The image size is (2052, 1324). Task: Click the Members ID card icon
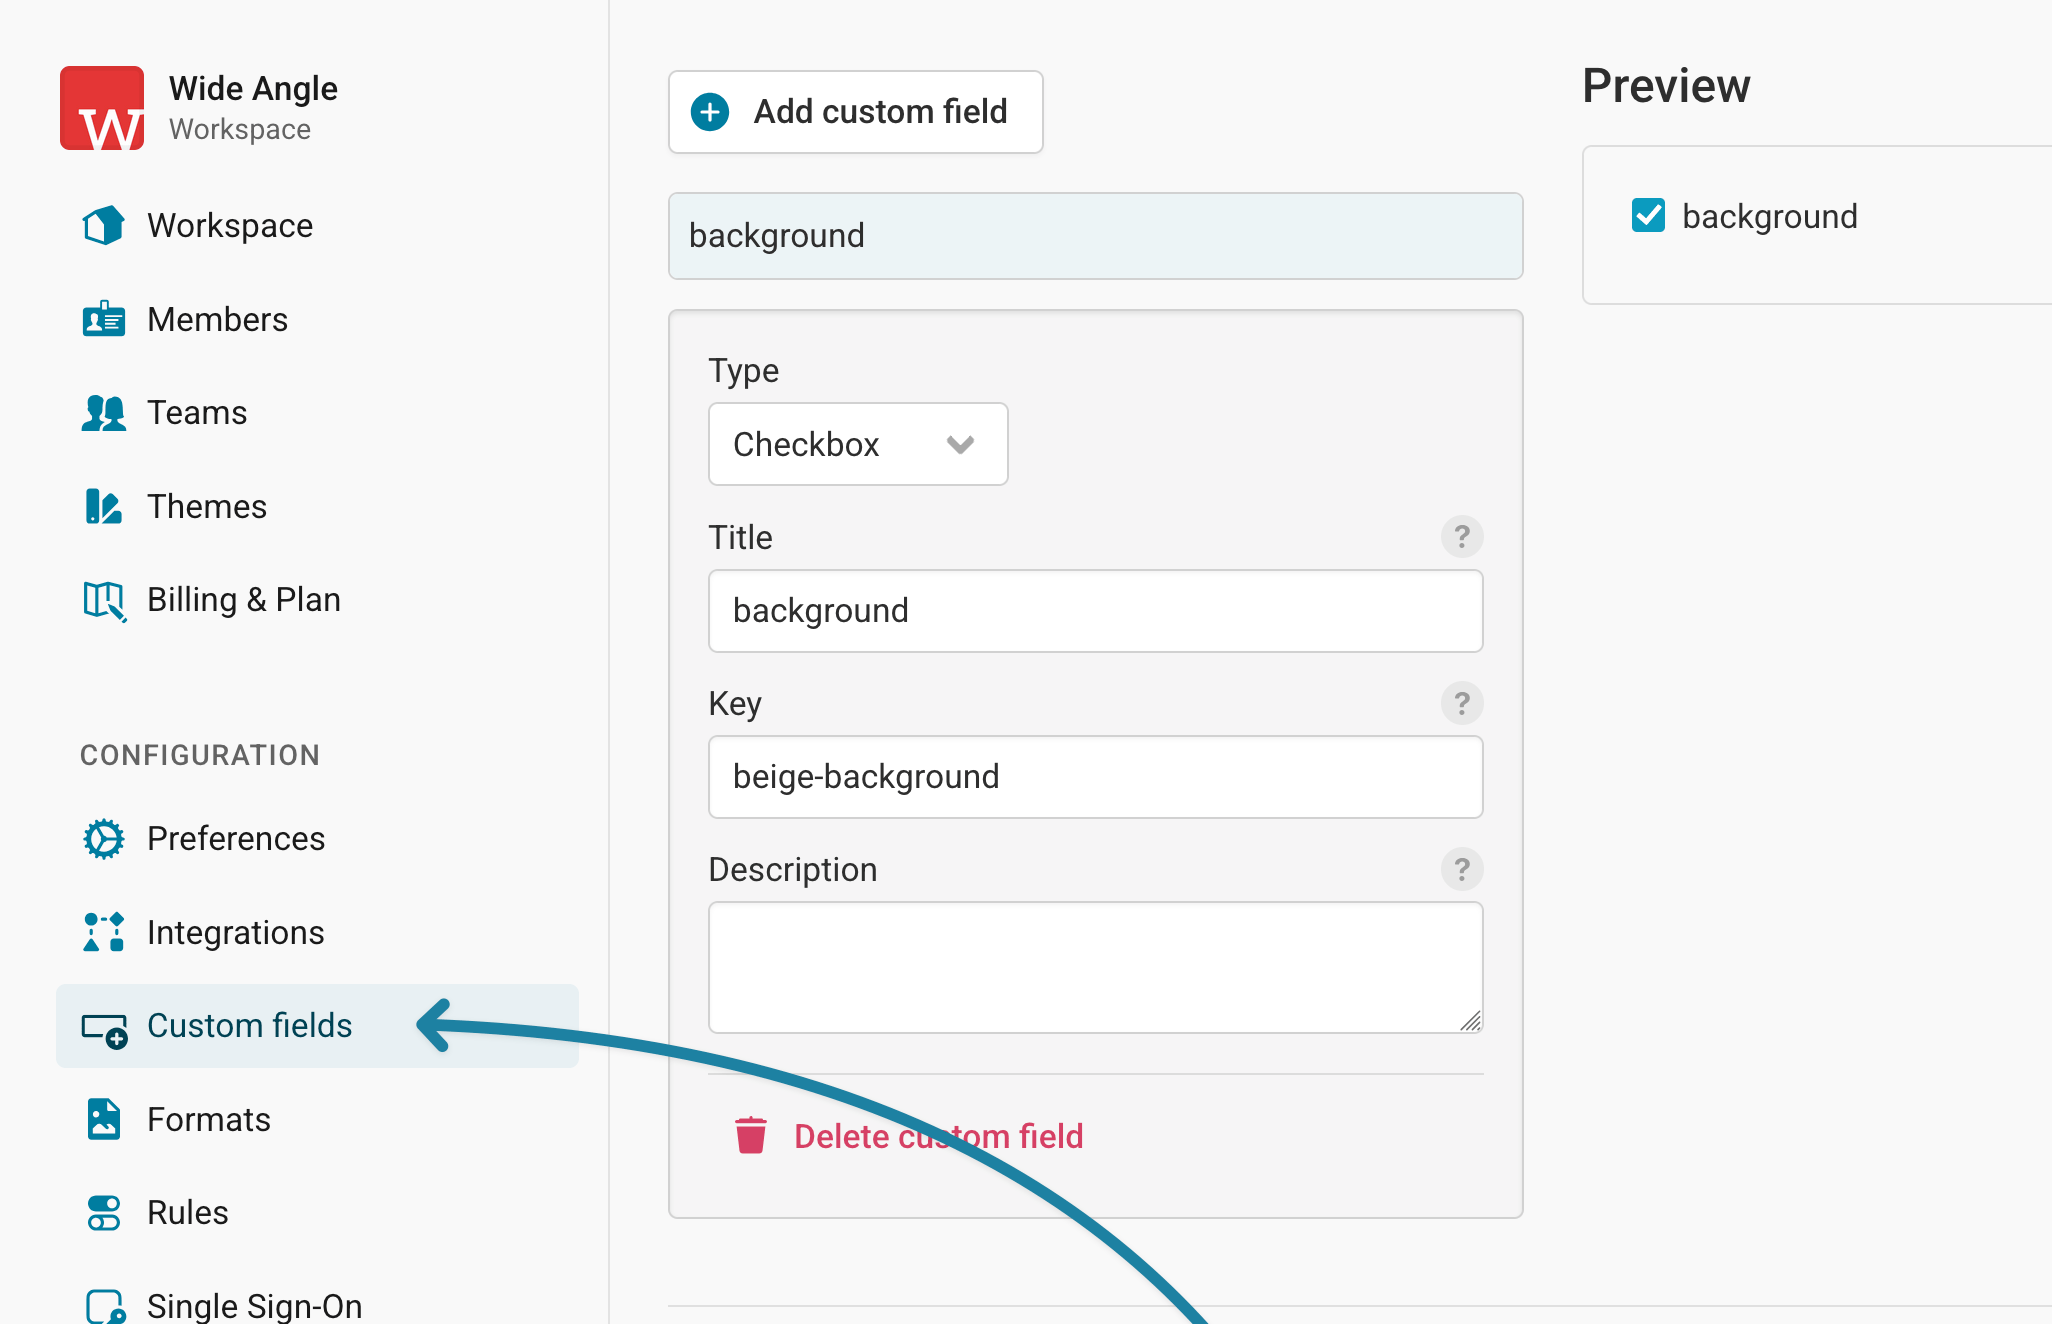point(104,320)
